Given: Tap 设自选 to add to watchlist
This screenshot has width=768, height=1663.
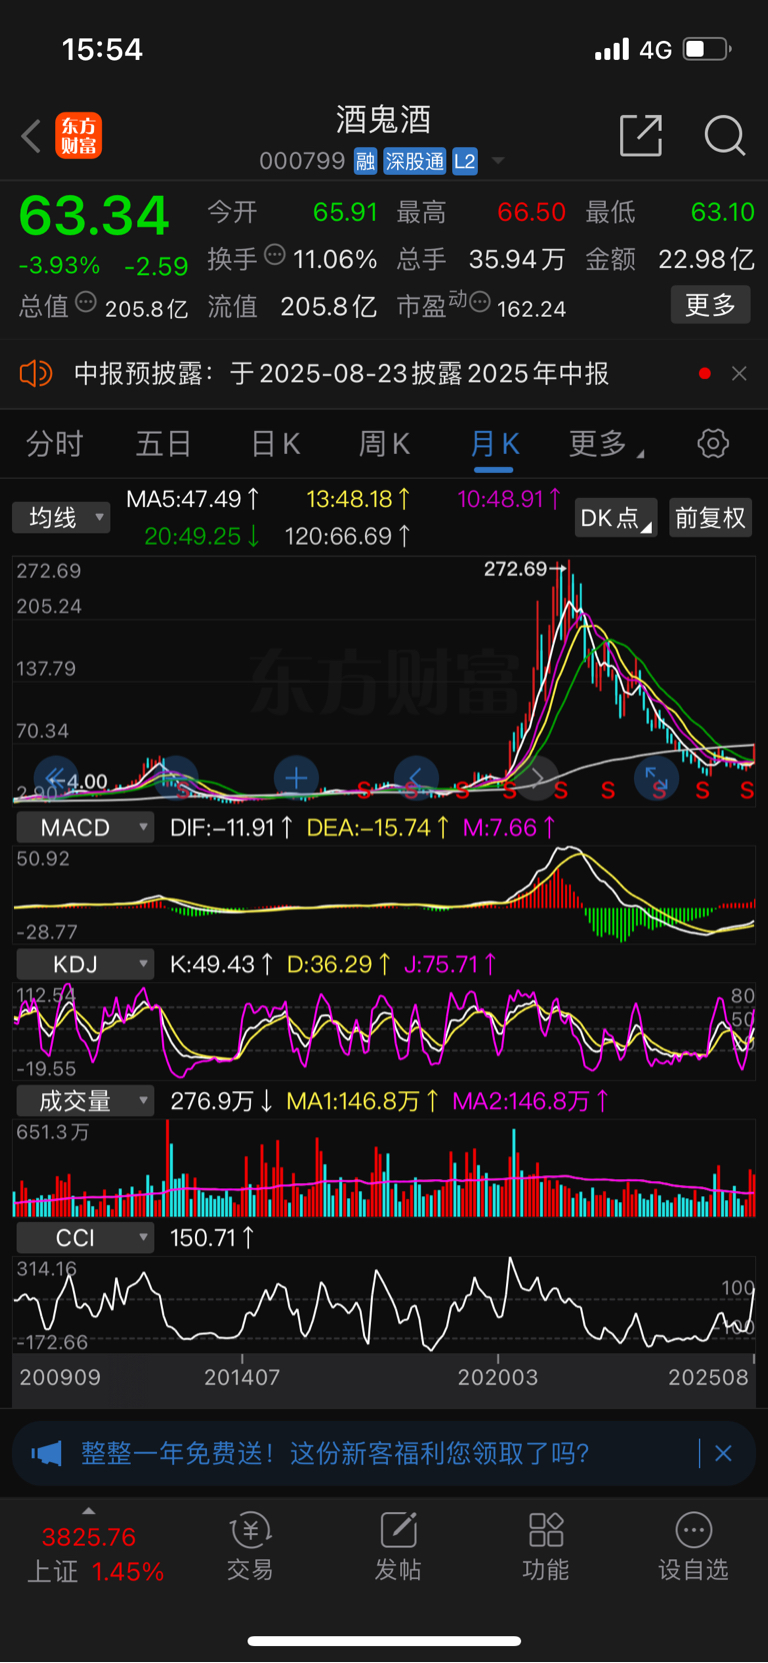Looking at the screenshot, I should click(x=693, y=1547).
